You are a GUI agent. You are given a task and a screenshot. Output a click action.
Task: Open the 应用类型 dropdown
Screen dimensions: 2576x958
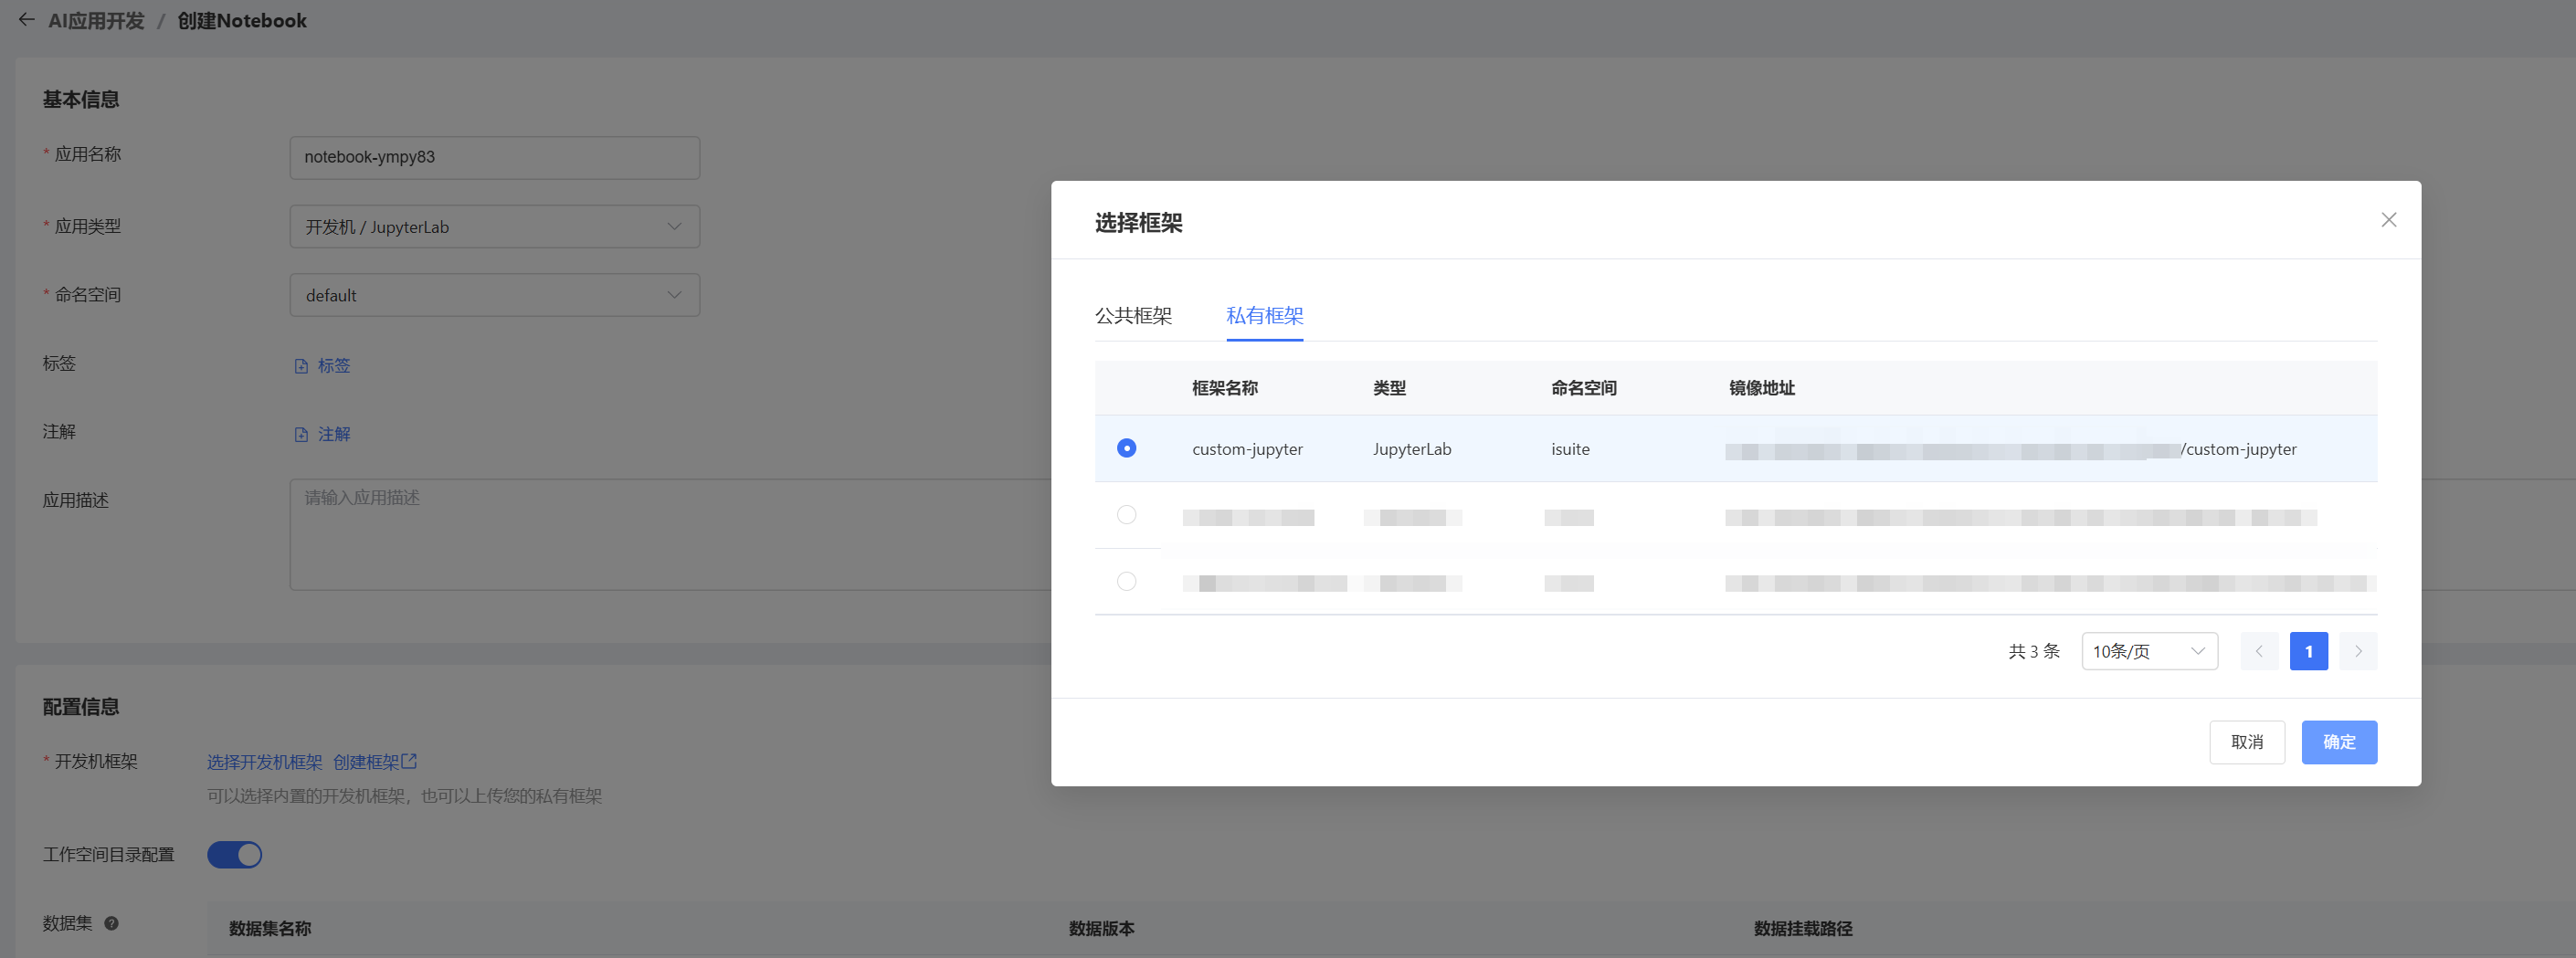point(494,227)
